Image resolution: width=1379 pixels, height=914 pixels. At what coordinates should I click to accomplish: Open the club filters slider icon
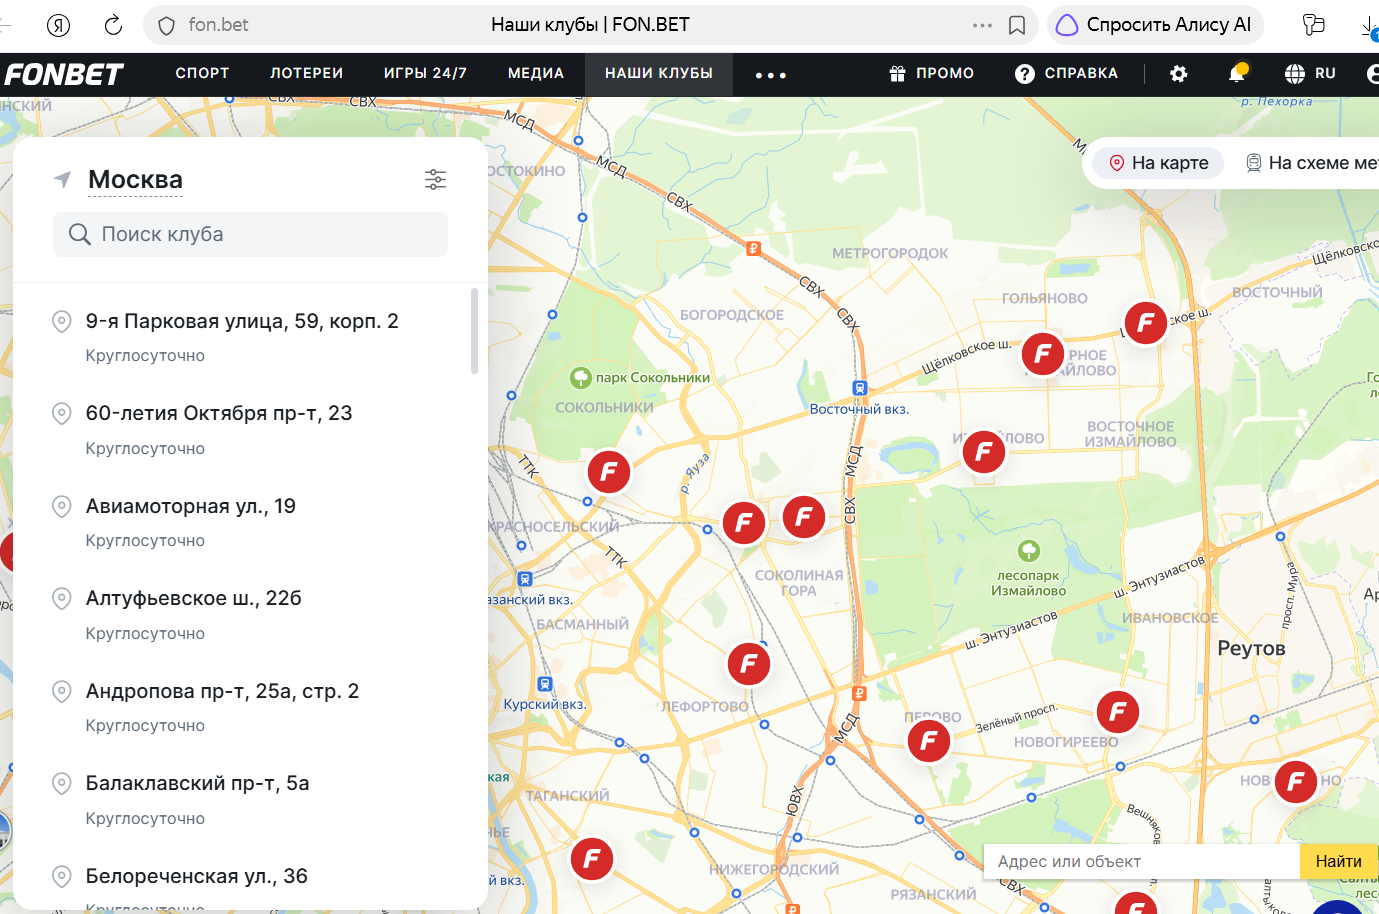435,179
